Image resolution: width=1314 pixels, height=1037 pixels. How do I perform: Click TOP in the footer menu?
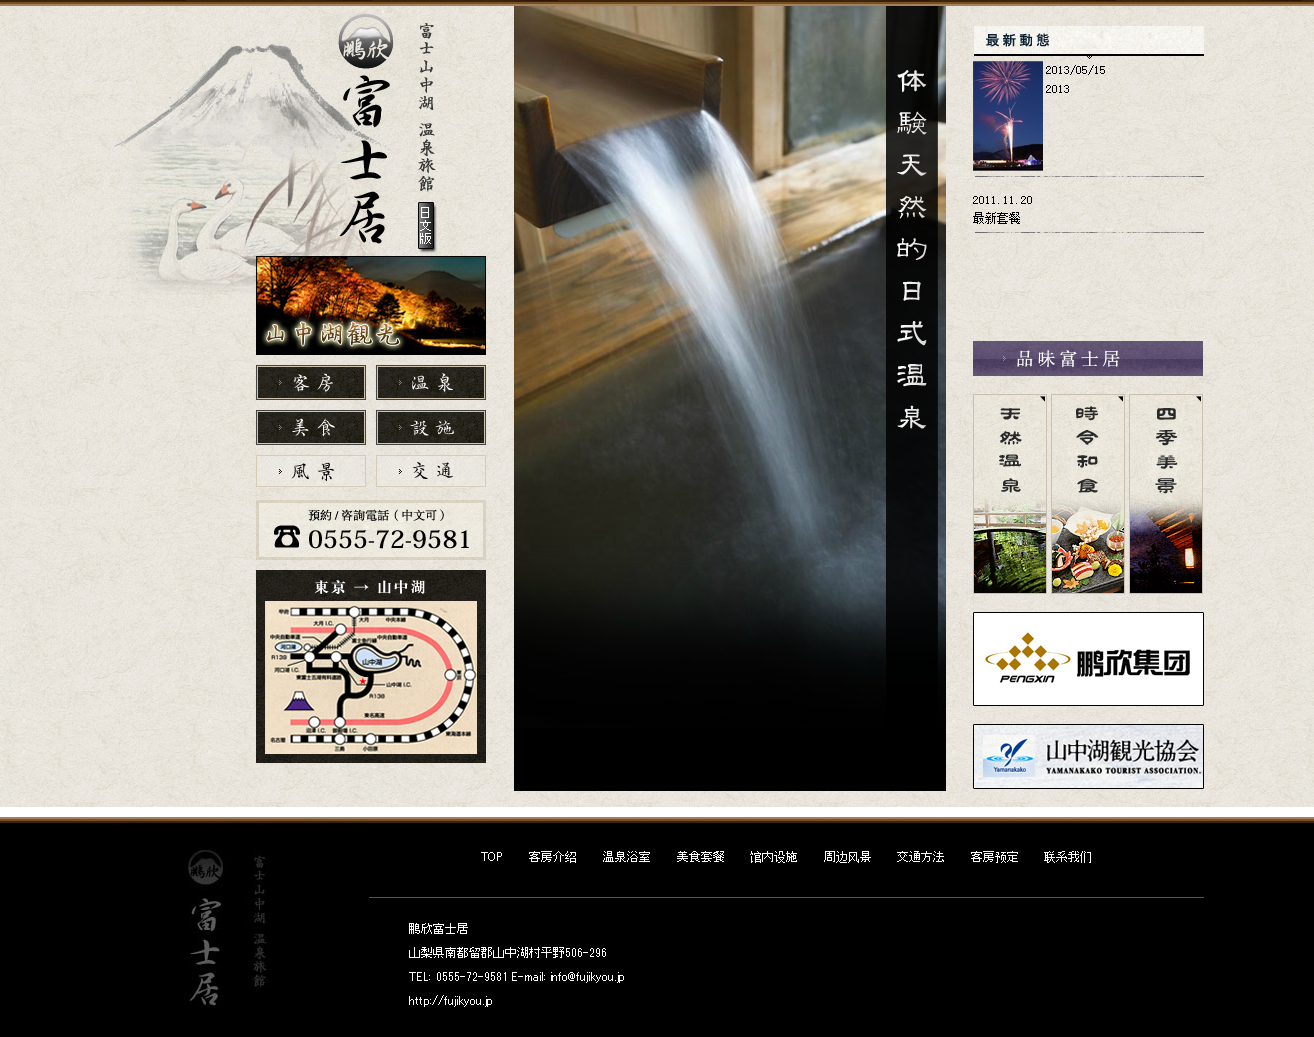(491, 857)
